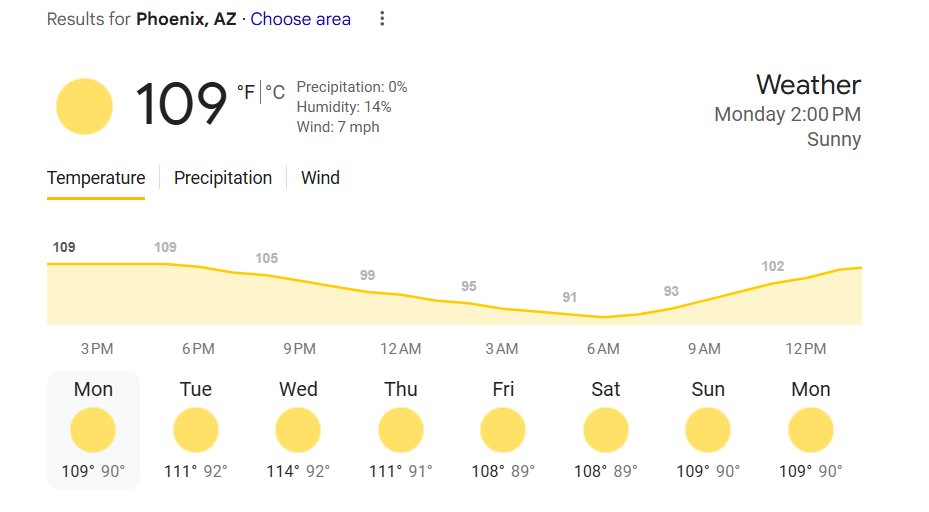Switch to the Wind tab
929x512 pixels.
[x=320, y=178]
